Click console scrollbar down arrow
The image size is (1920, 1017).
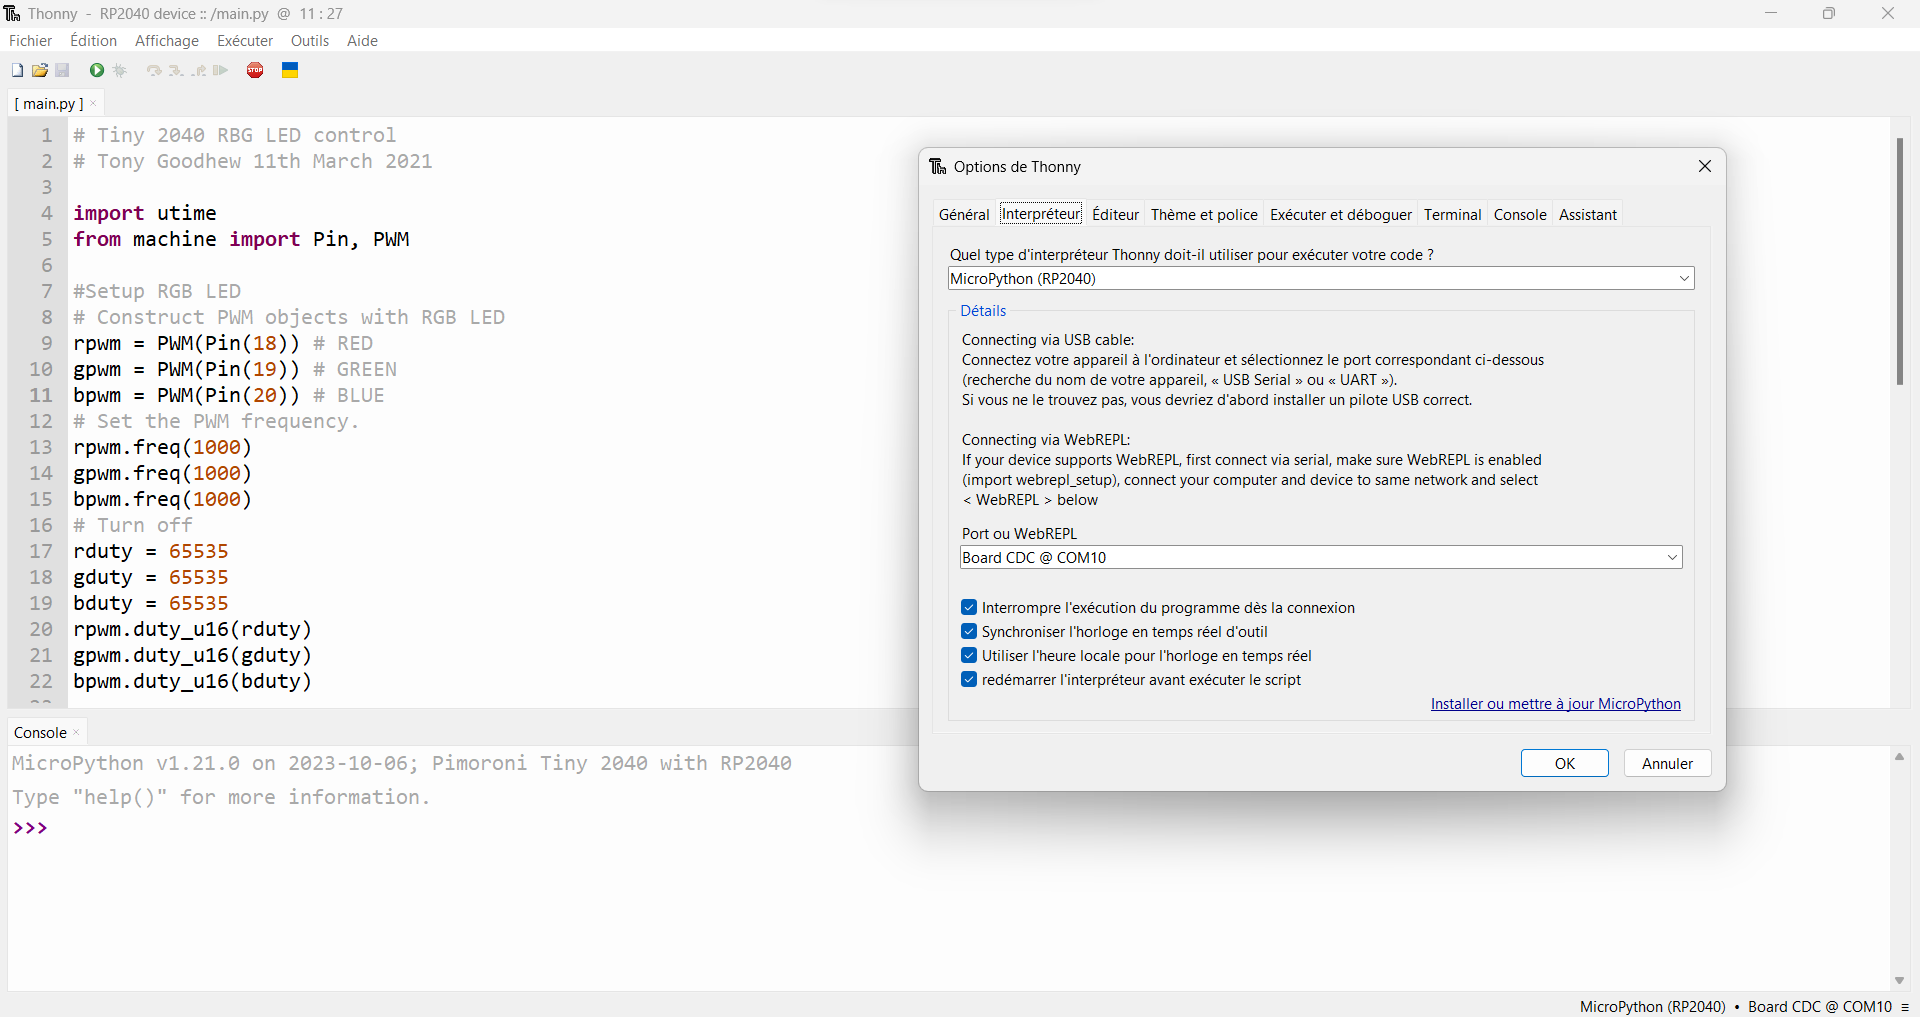tap(1899, 981)
